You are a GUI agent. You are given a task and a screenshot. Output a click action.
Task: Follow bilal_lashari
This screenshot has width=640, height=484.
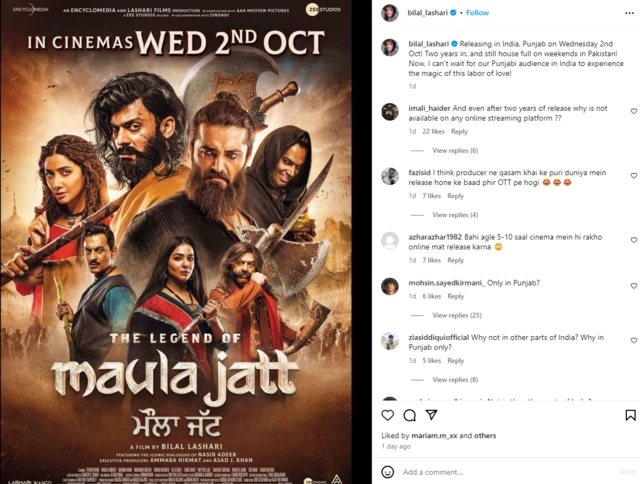tap(477, 13)
